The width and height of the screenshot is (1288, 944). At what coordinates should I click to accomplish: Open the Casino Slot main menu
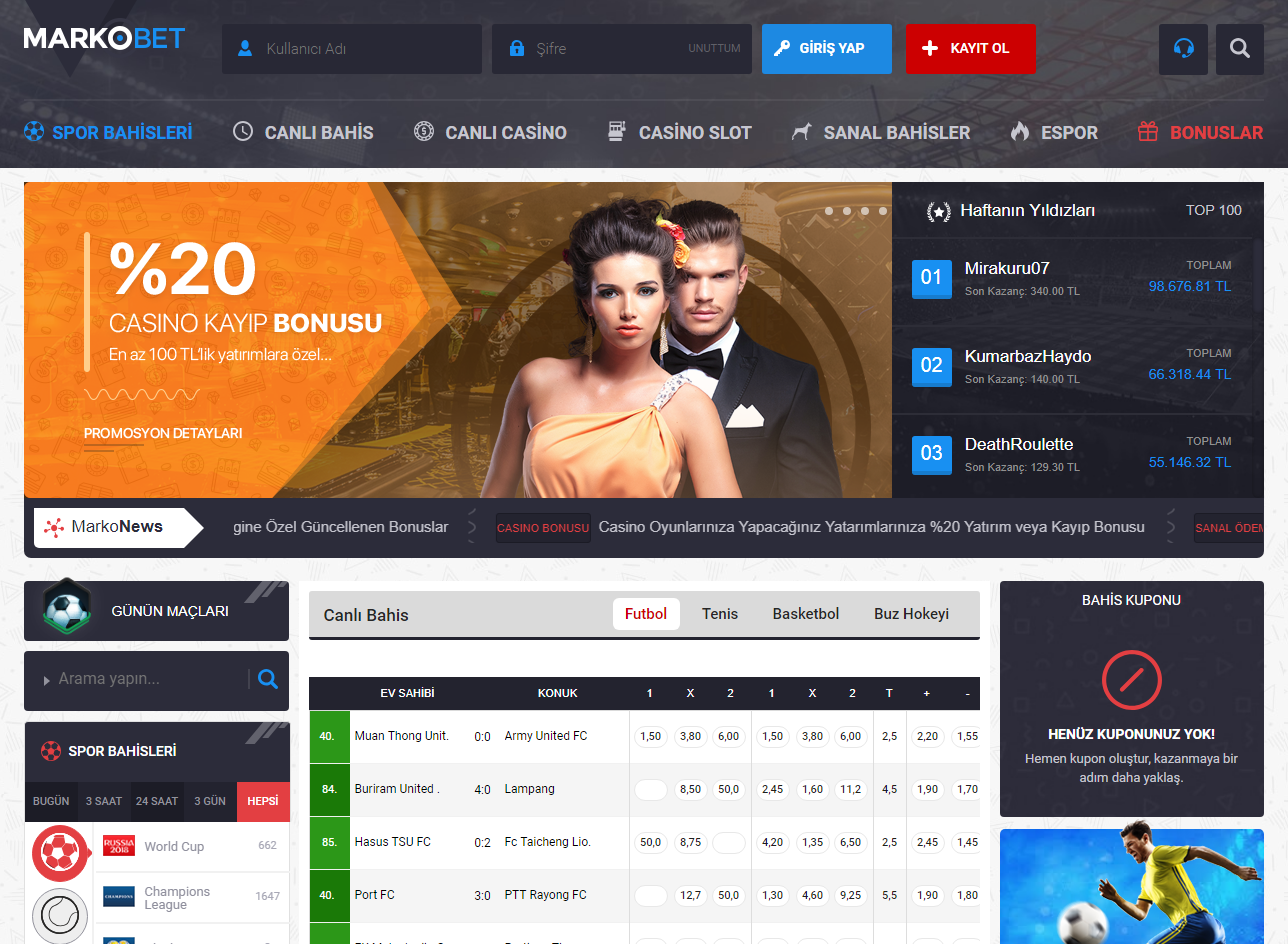click(679, 132)
